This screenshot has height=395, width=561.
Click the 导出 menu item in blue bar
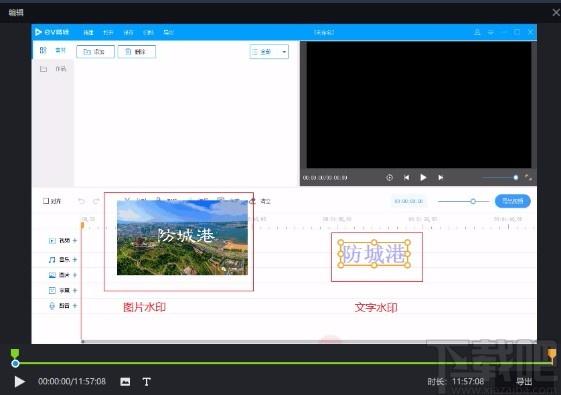point(168,33)
